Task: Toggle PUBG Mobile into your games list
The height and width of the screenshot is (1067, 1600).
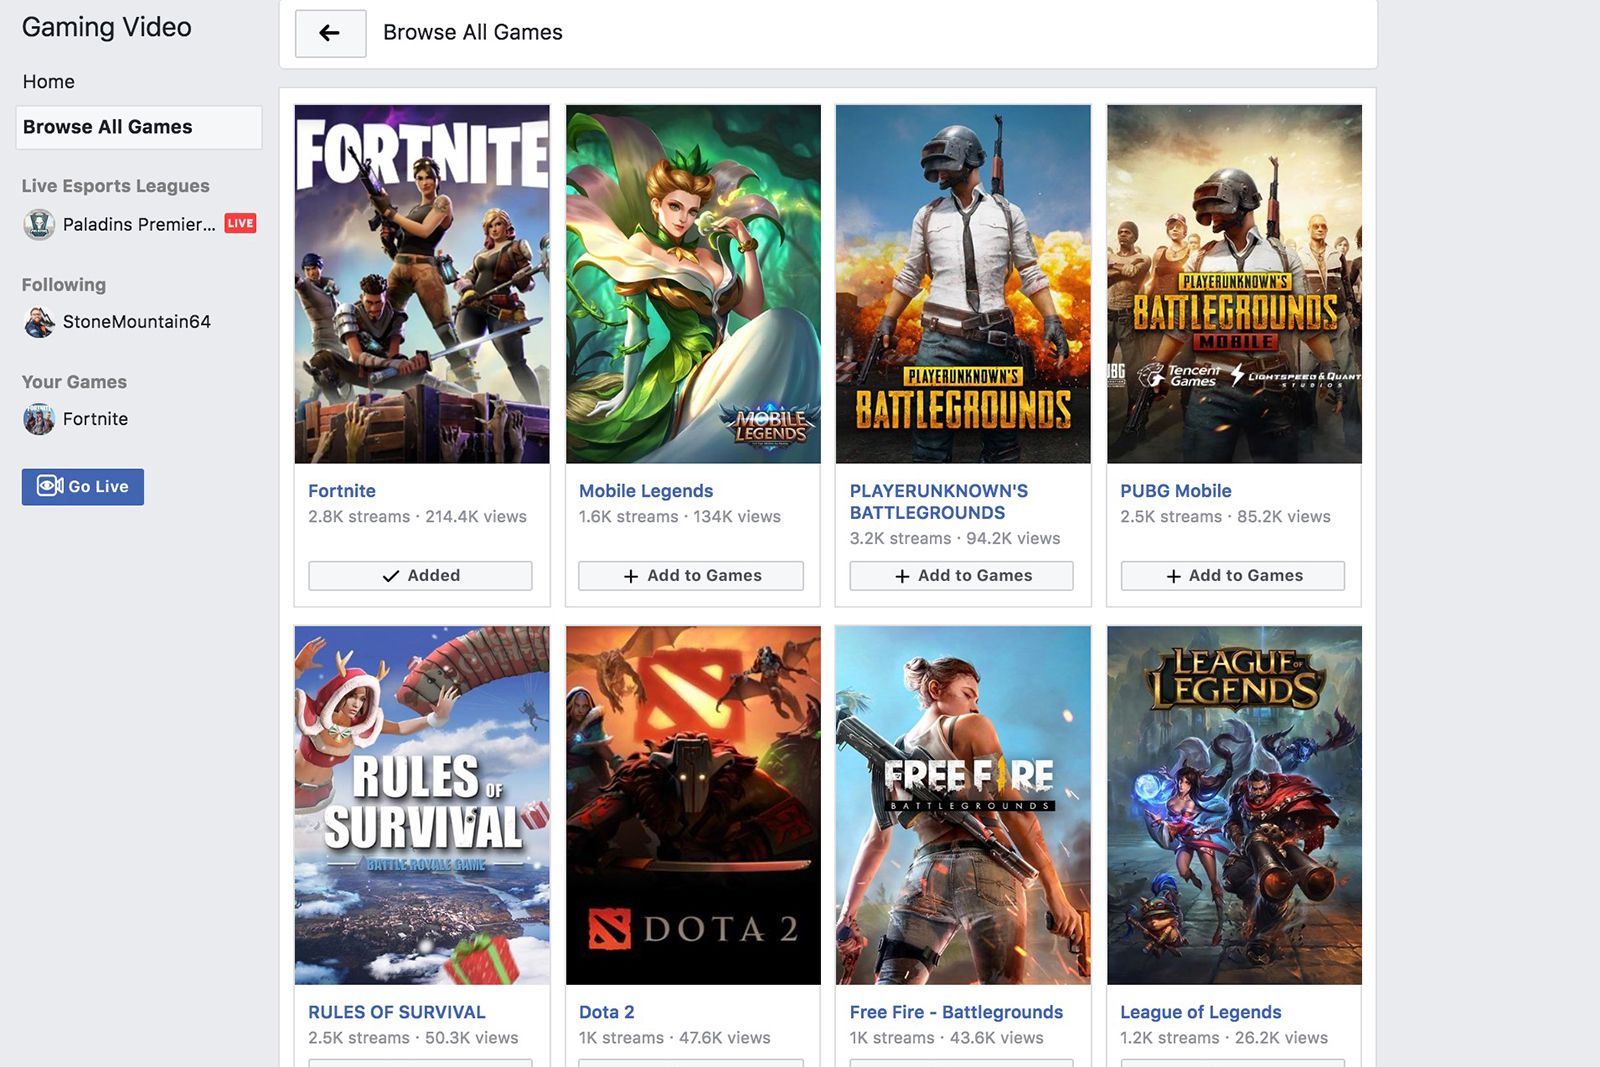Action: pos(1233,576)
